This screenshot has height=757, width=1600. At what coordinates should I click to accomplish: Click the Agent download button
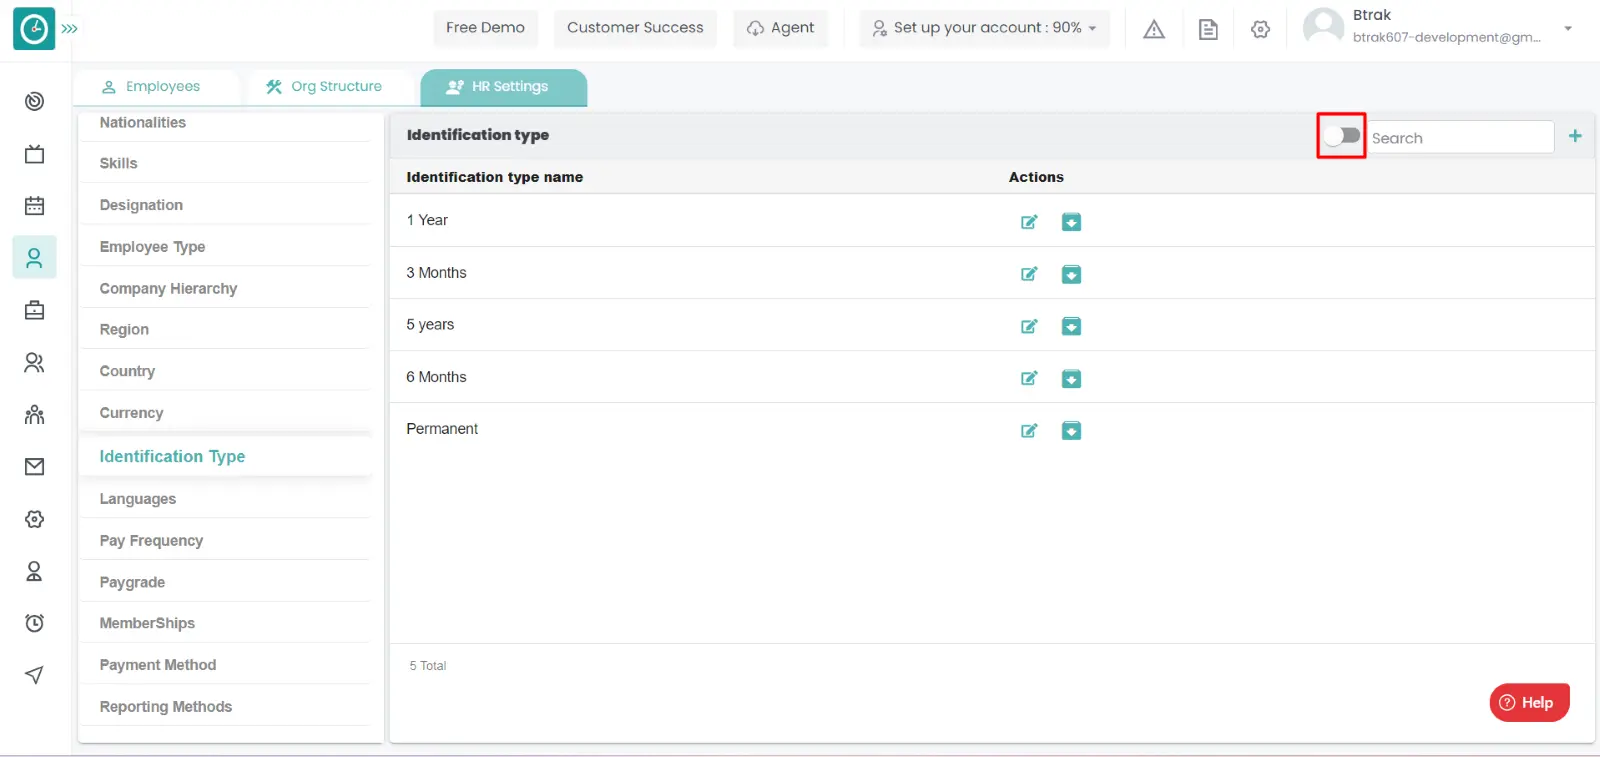click(x=781, y=28)
